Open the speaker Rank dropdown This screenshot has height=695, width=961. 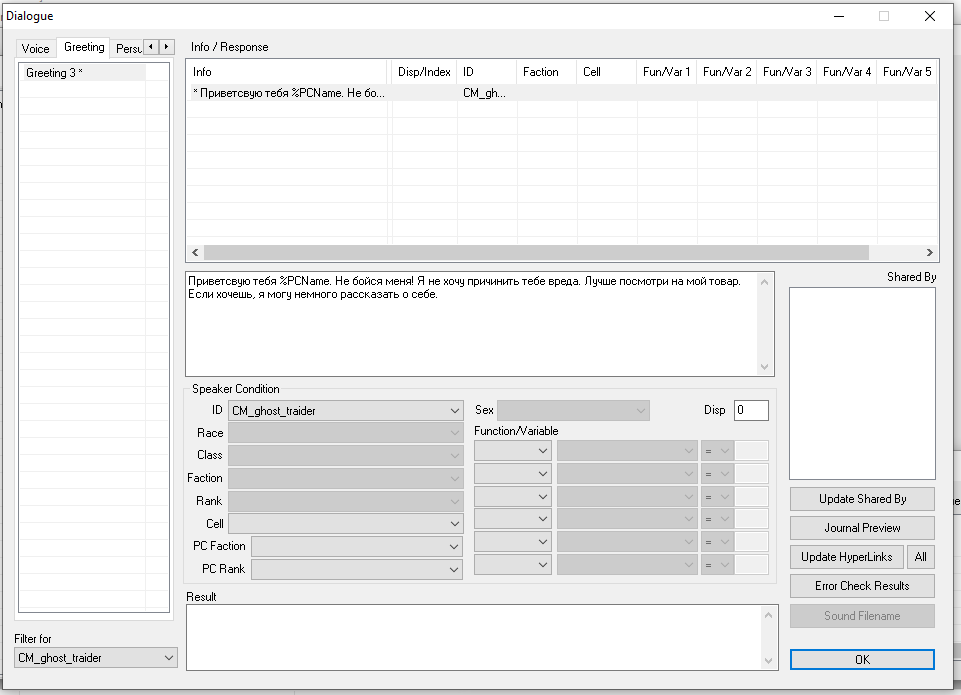click(x=346, y=501)
